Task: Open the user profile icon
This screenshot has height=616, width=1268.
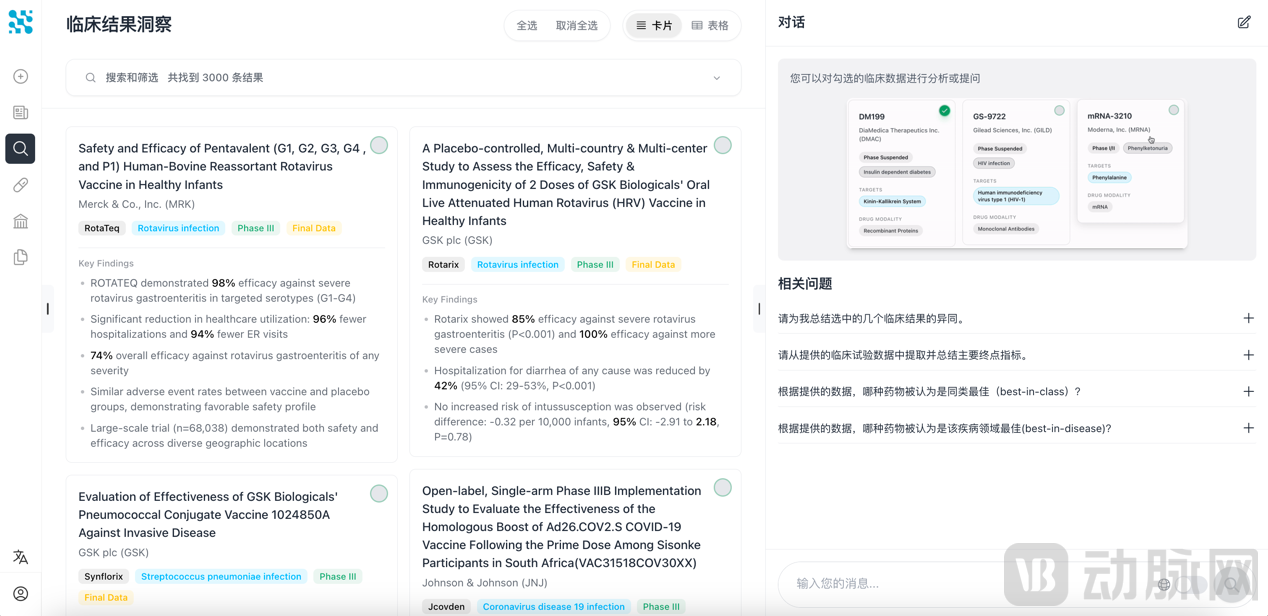Action: point(20,593)
